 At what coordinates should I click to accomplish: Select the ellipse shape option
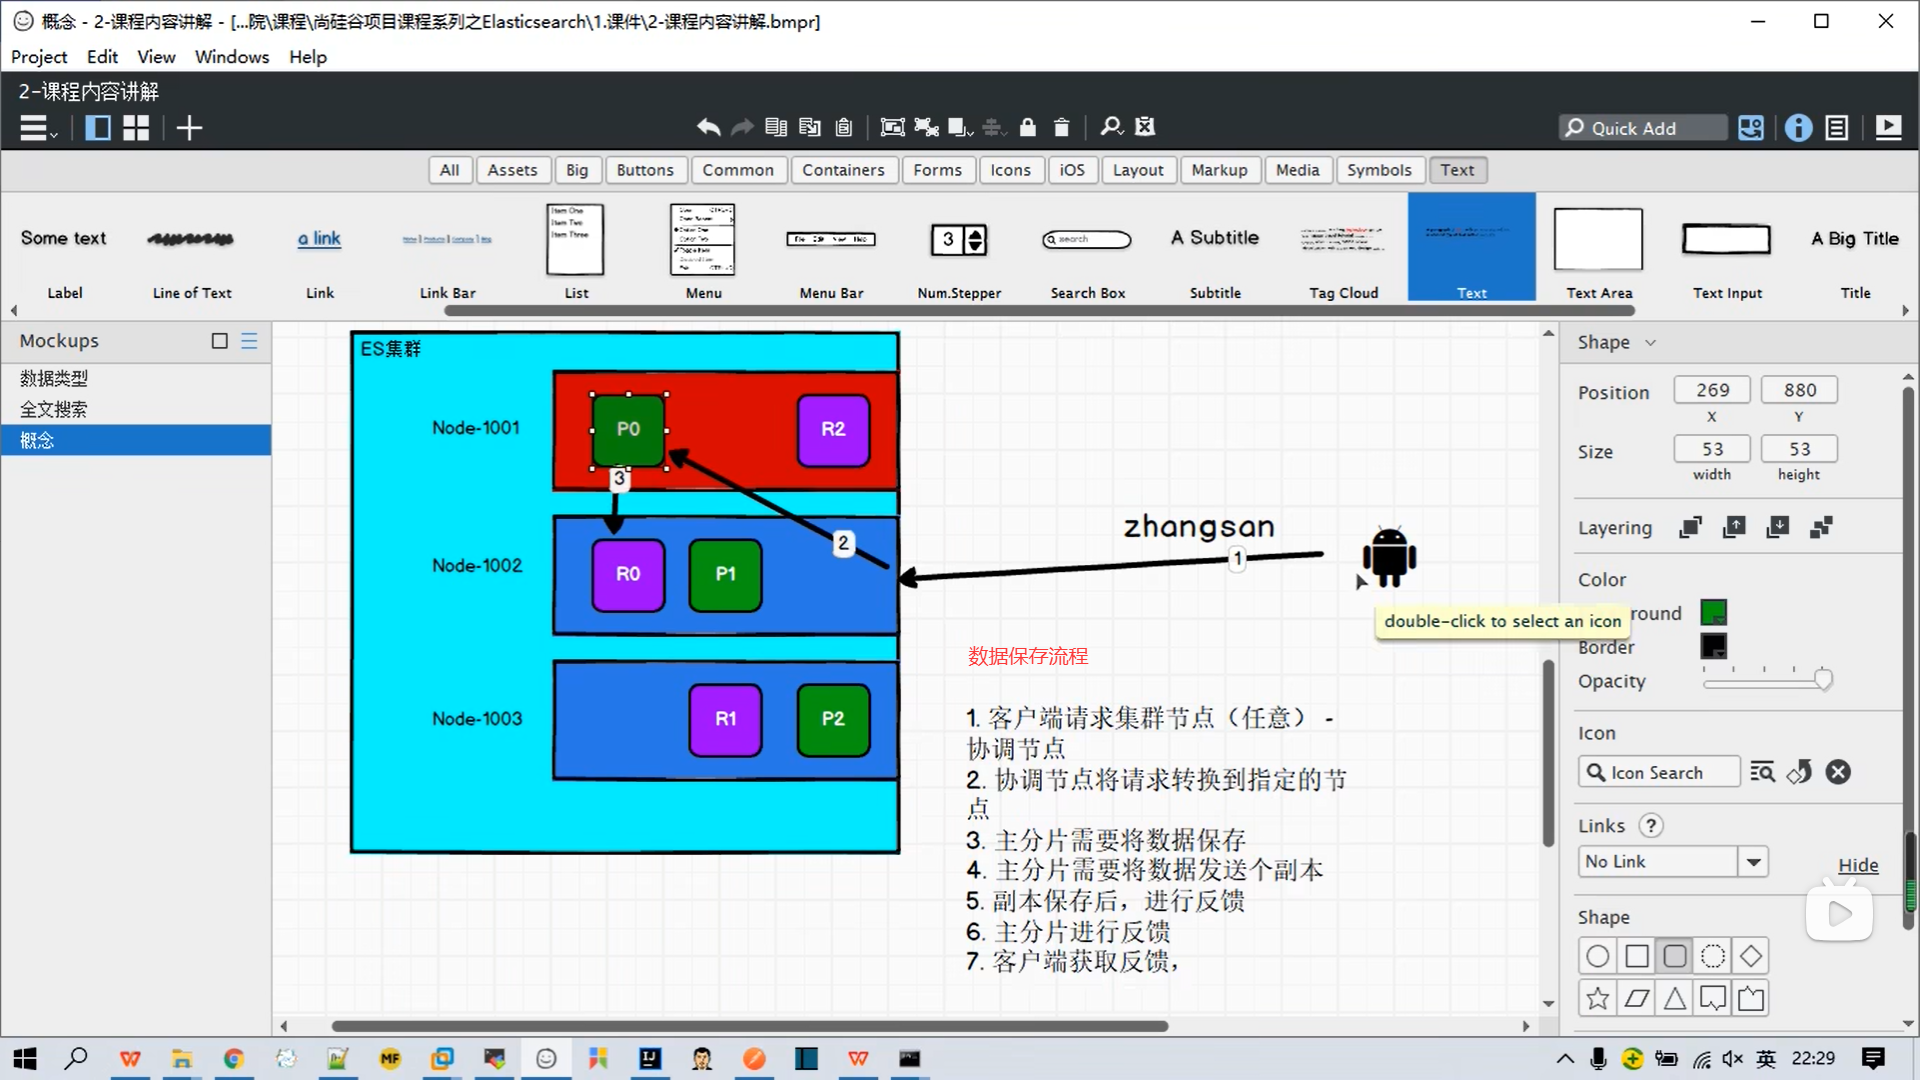tap(1598, 956)
